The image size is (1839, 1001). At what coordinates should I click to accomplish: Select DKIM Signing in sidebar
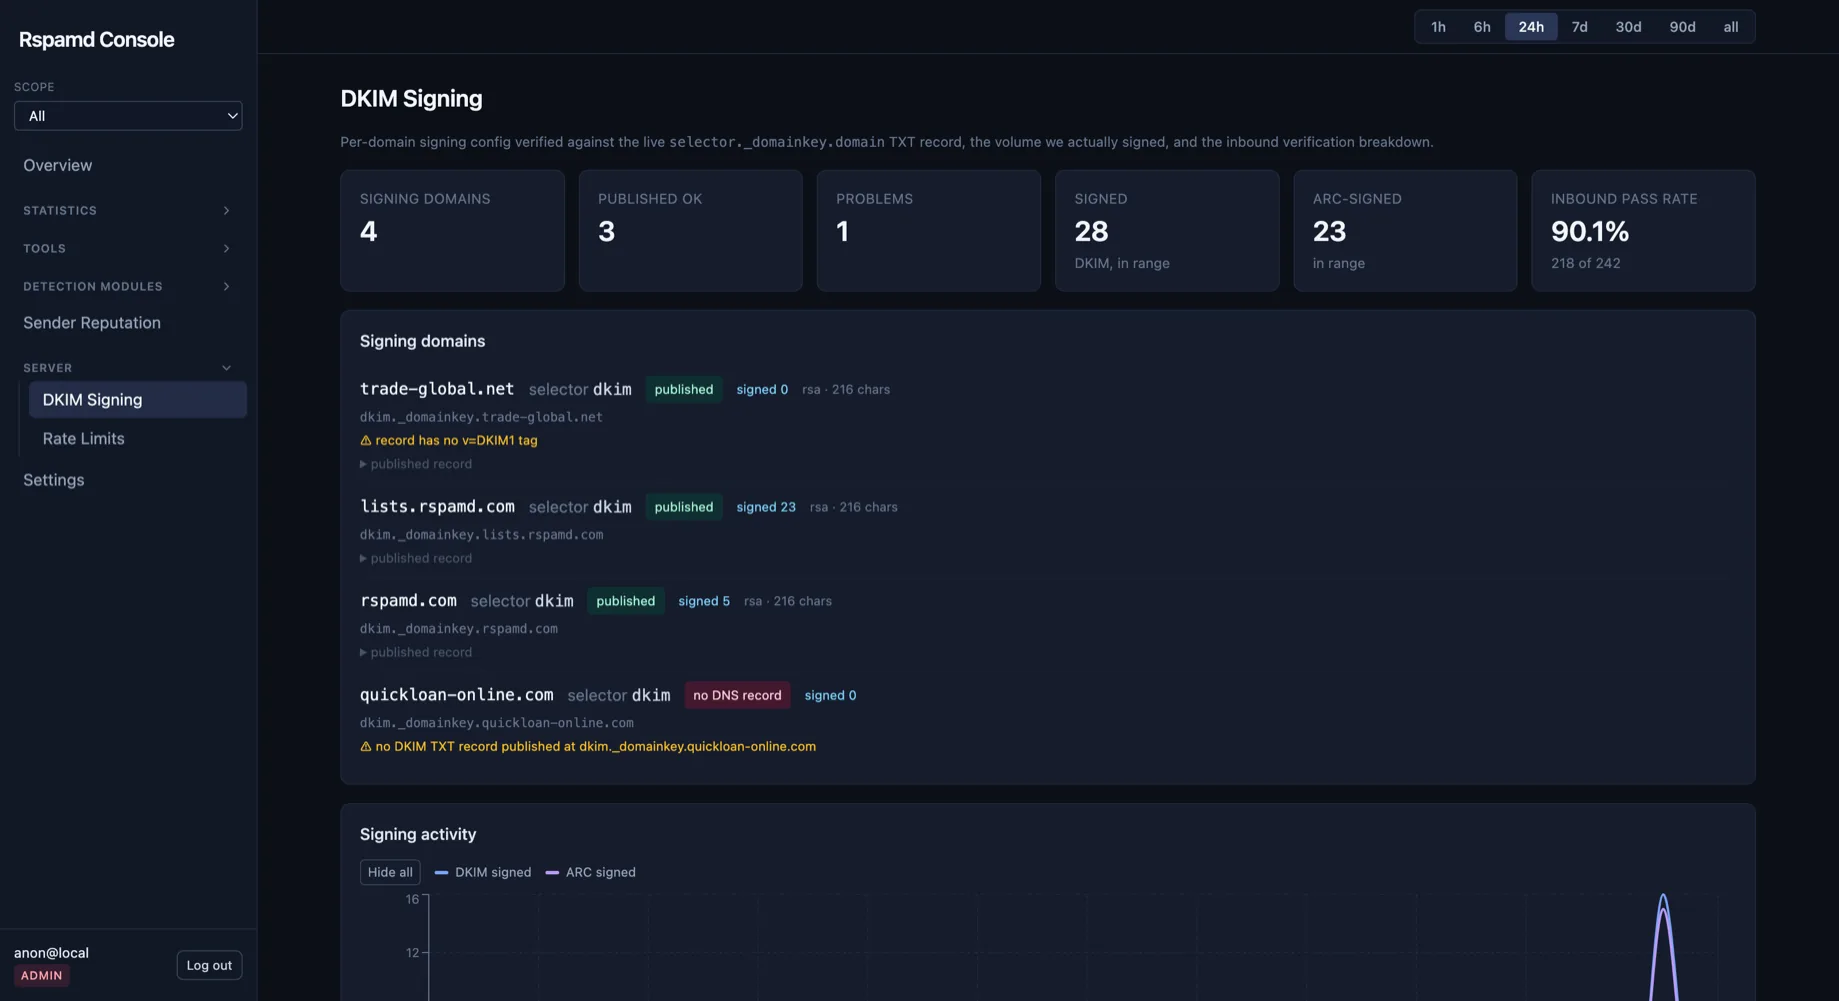[138, 400]
